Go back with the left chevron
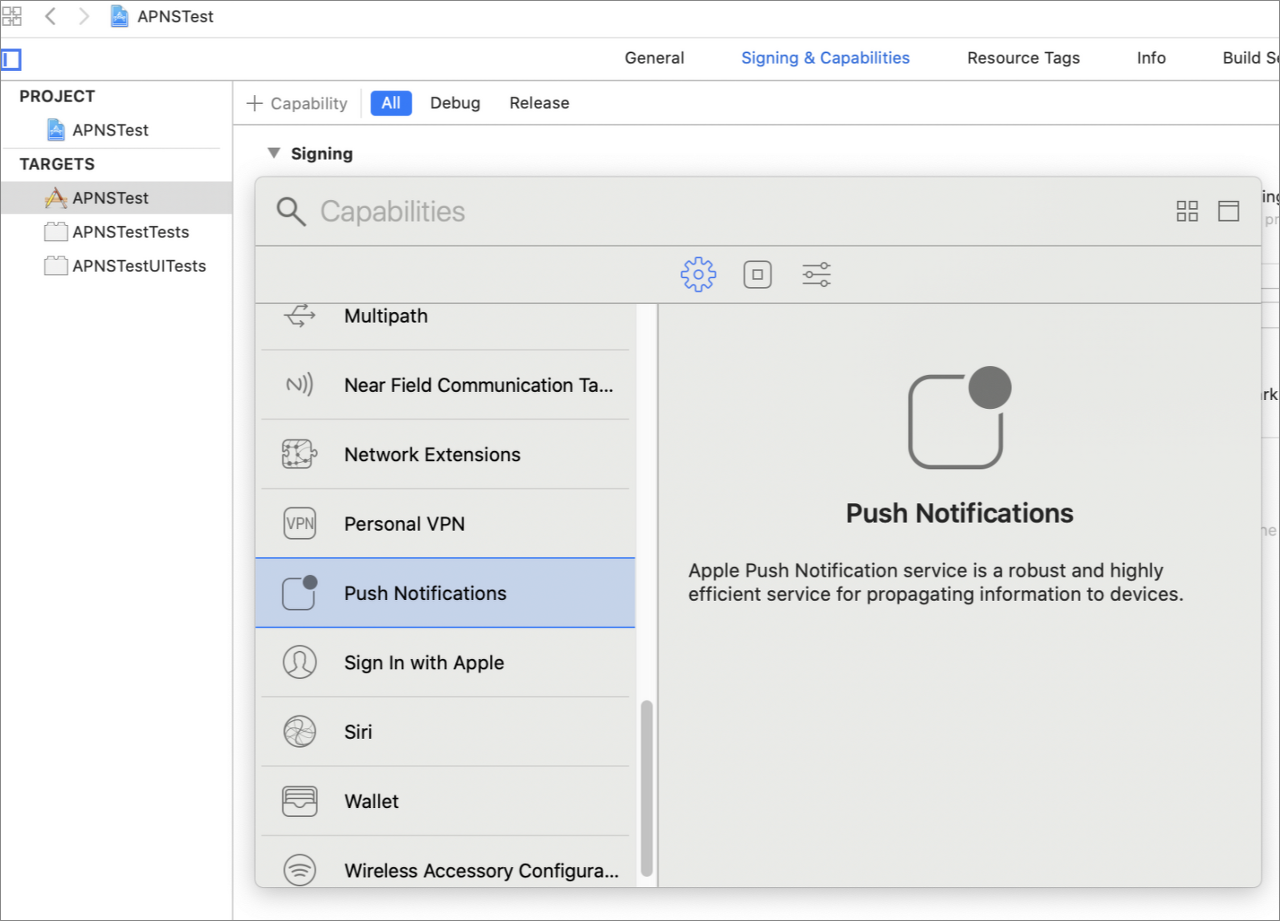Viewport: 1280px width, 921px height. pyautogui.click(x=50, y=16)
